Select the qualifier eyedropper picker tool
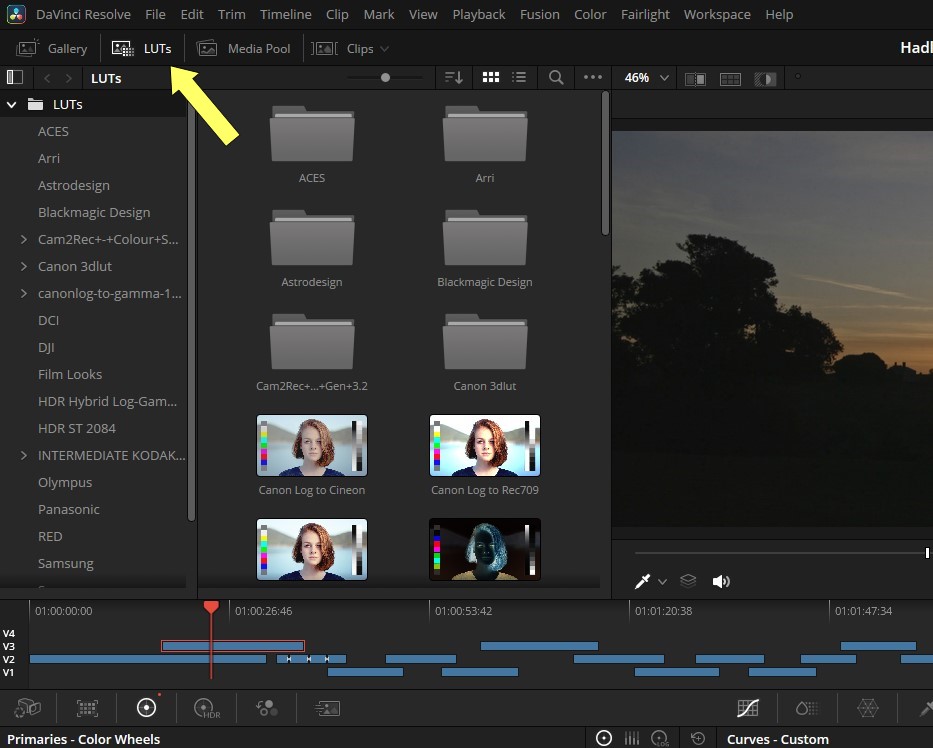This screenshot has height=748, width=933. click(642, 581)
